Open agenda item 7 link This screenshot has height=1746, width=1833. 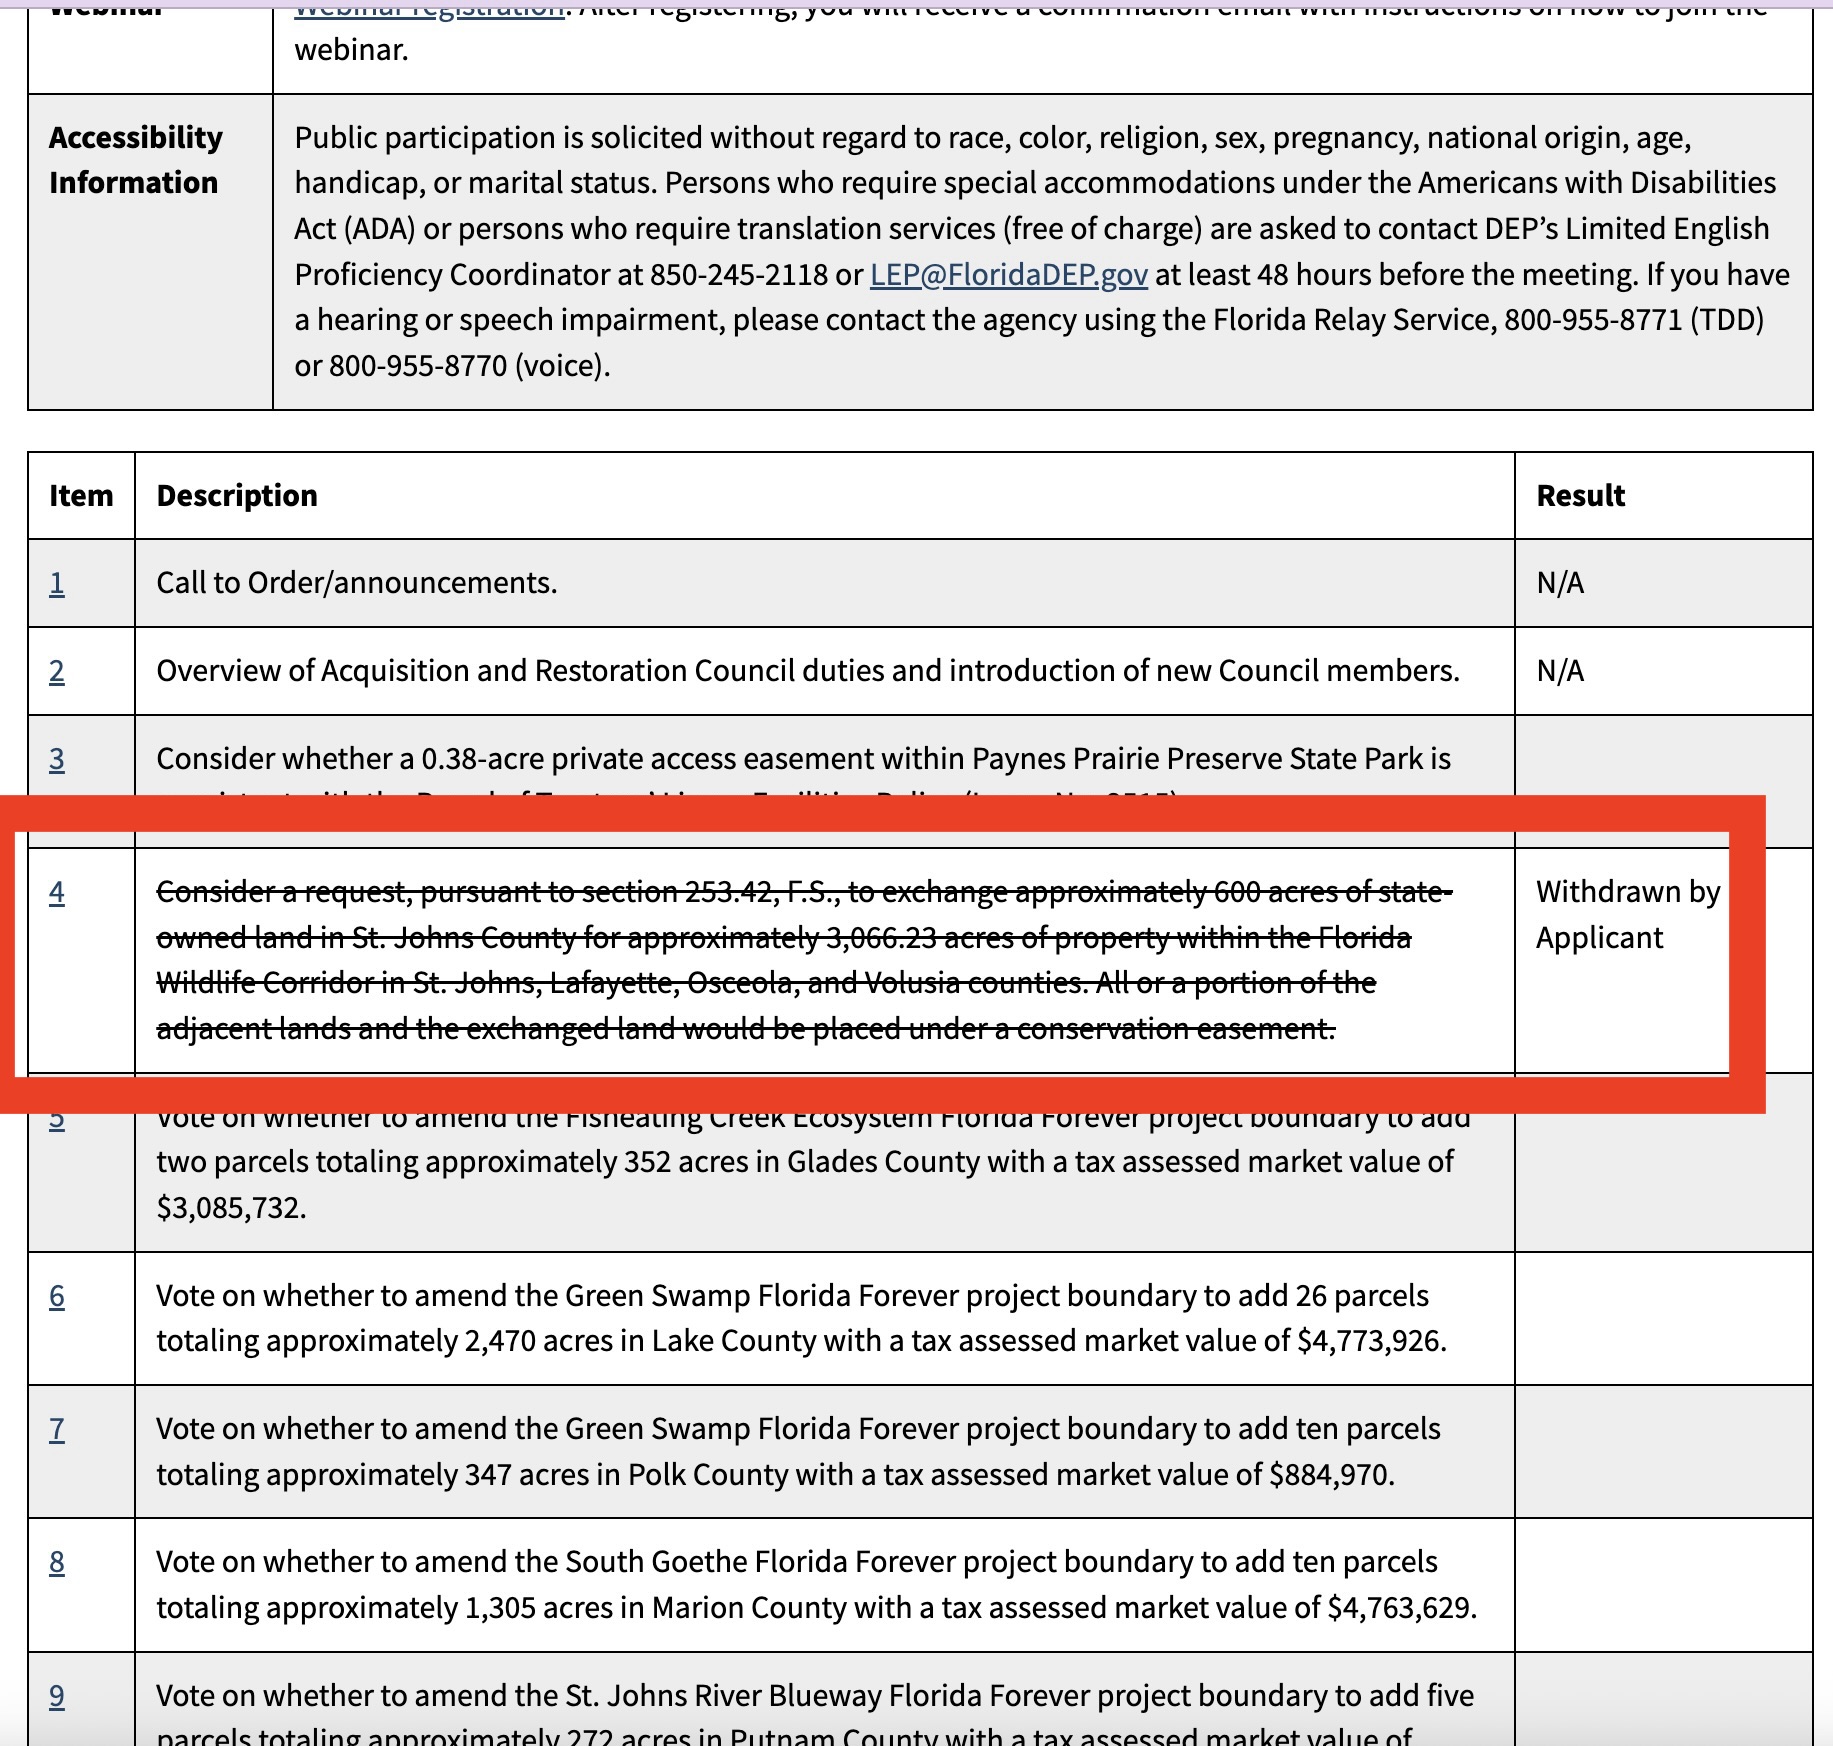57,1429
